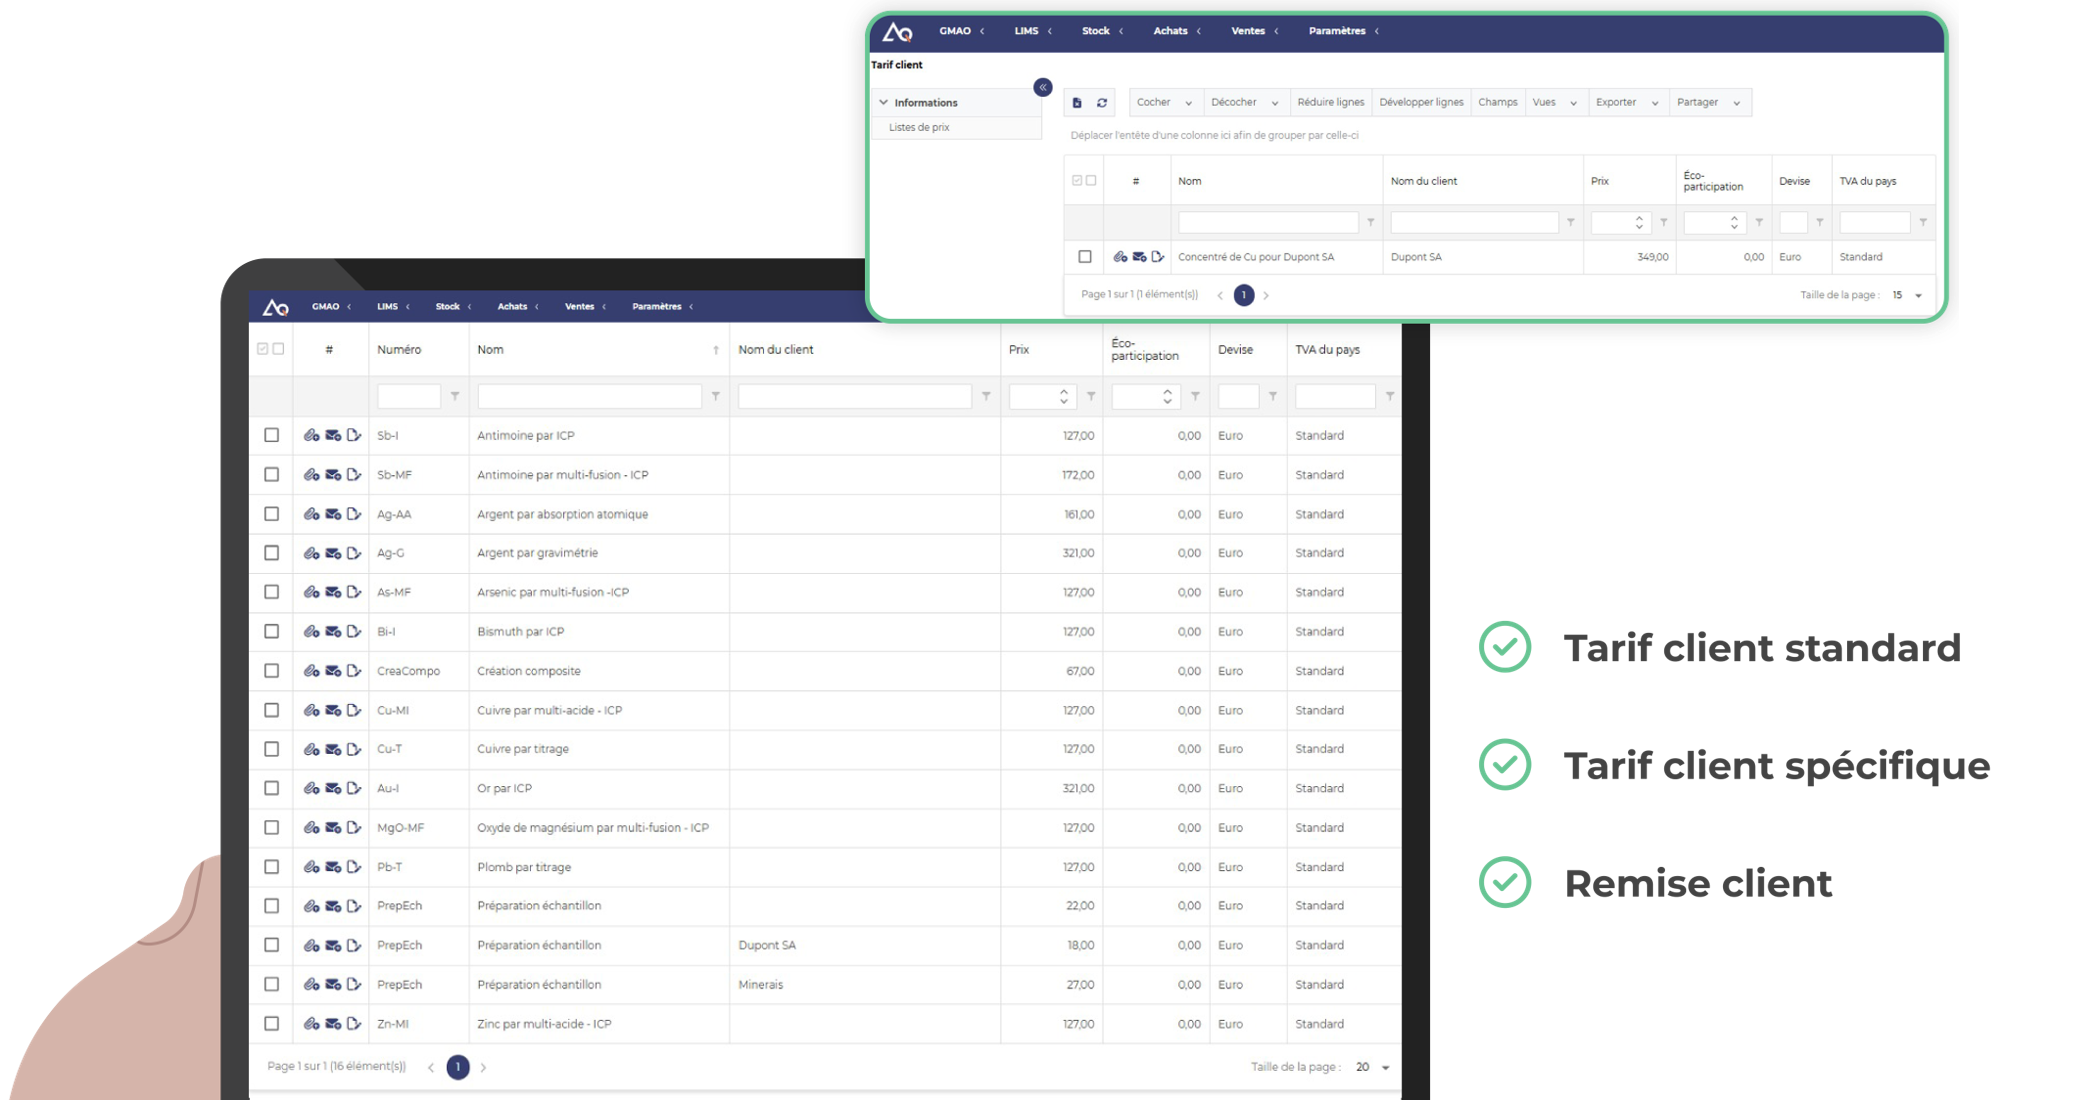The image size is (2074, 1100).
Task: Edit the Cuivre par titrage row
Action: (354, 749)
